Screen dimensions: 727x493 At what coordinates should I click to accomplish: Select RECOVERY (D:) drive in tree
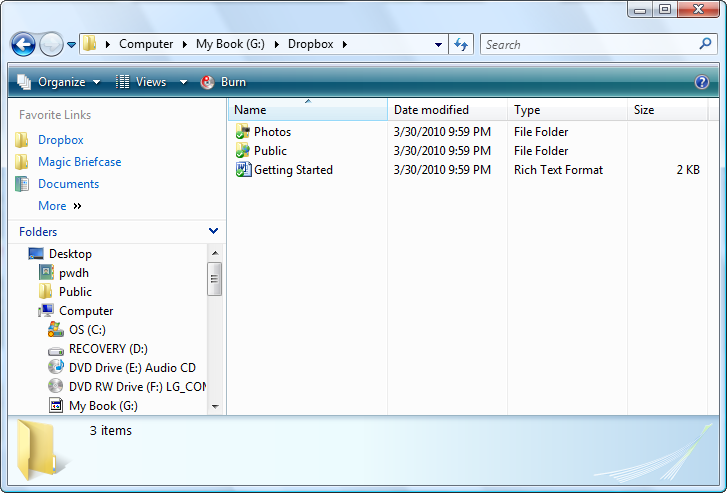coord(108,349)
